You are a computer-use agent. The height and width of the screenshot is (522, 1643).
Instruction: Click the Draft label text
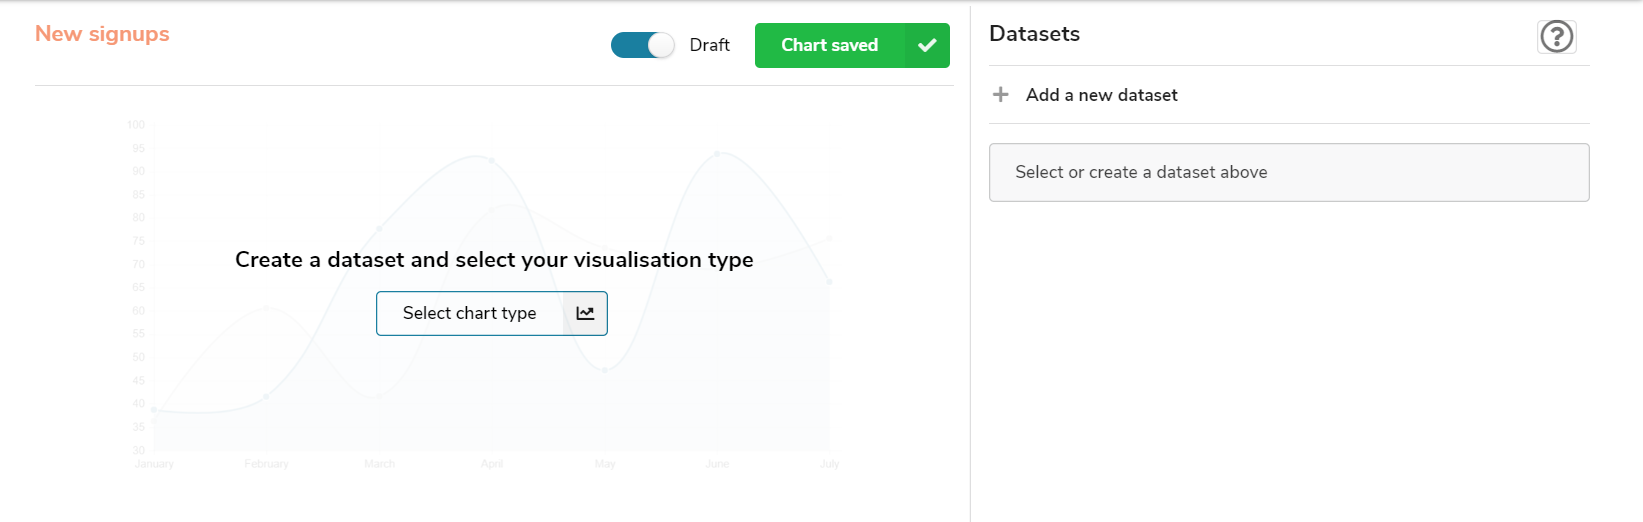coord(709,45)
